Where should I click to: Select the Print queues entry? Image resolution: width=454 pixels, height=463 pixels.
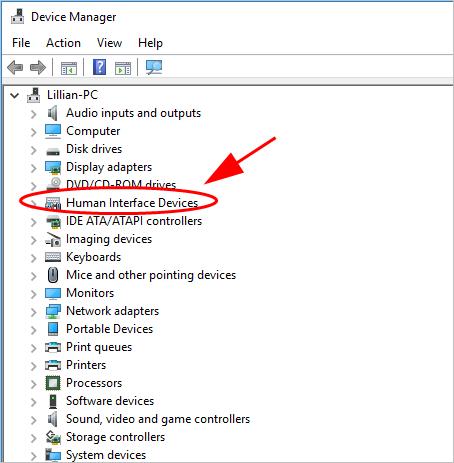click(x=99, y=347)
